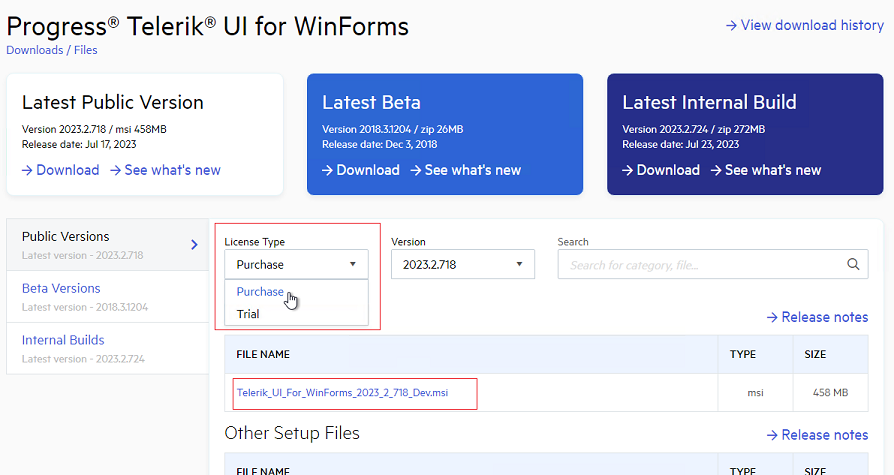Viewport: 894px width, 475px height.
Task: Click the Latest version - 2018.3.1204 text
Action: coord(85,307)
